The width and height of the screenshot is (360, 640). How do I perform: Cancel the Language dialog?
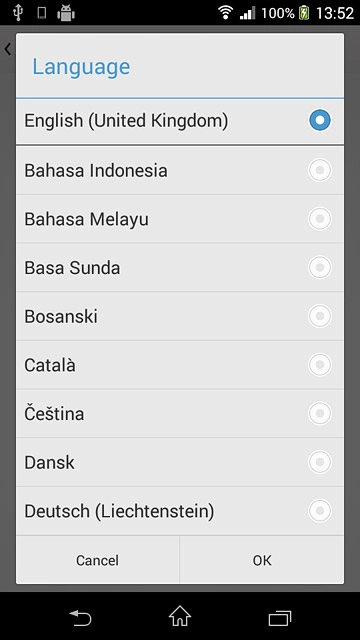point(98,560)
